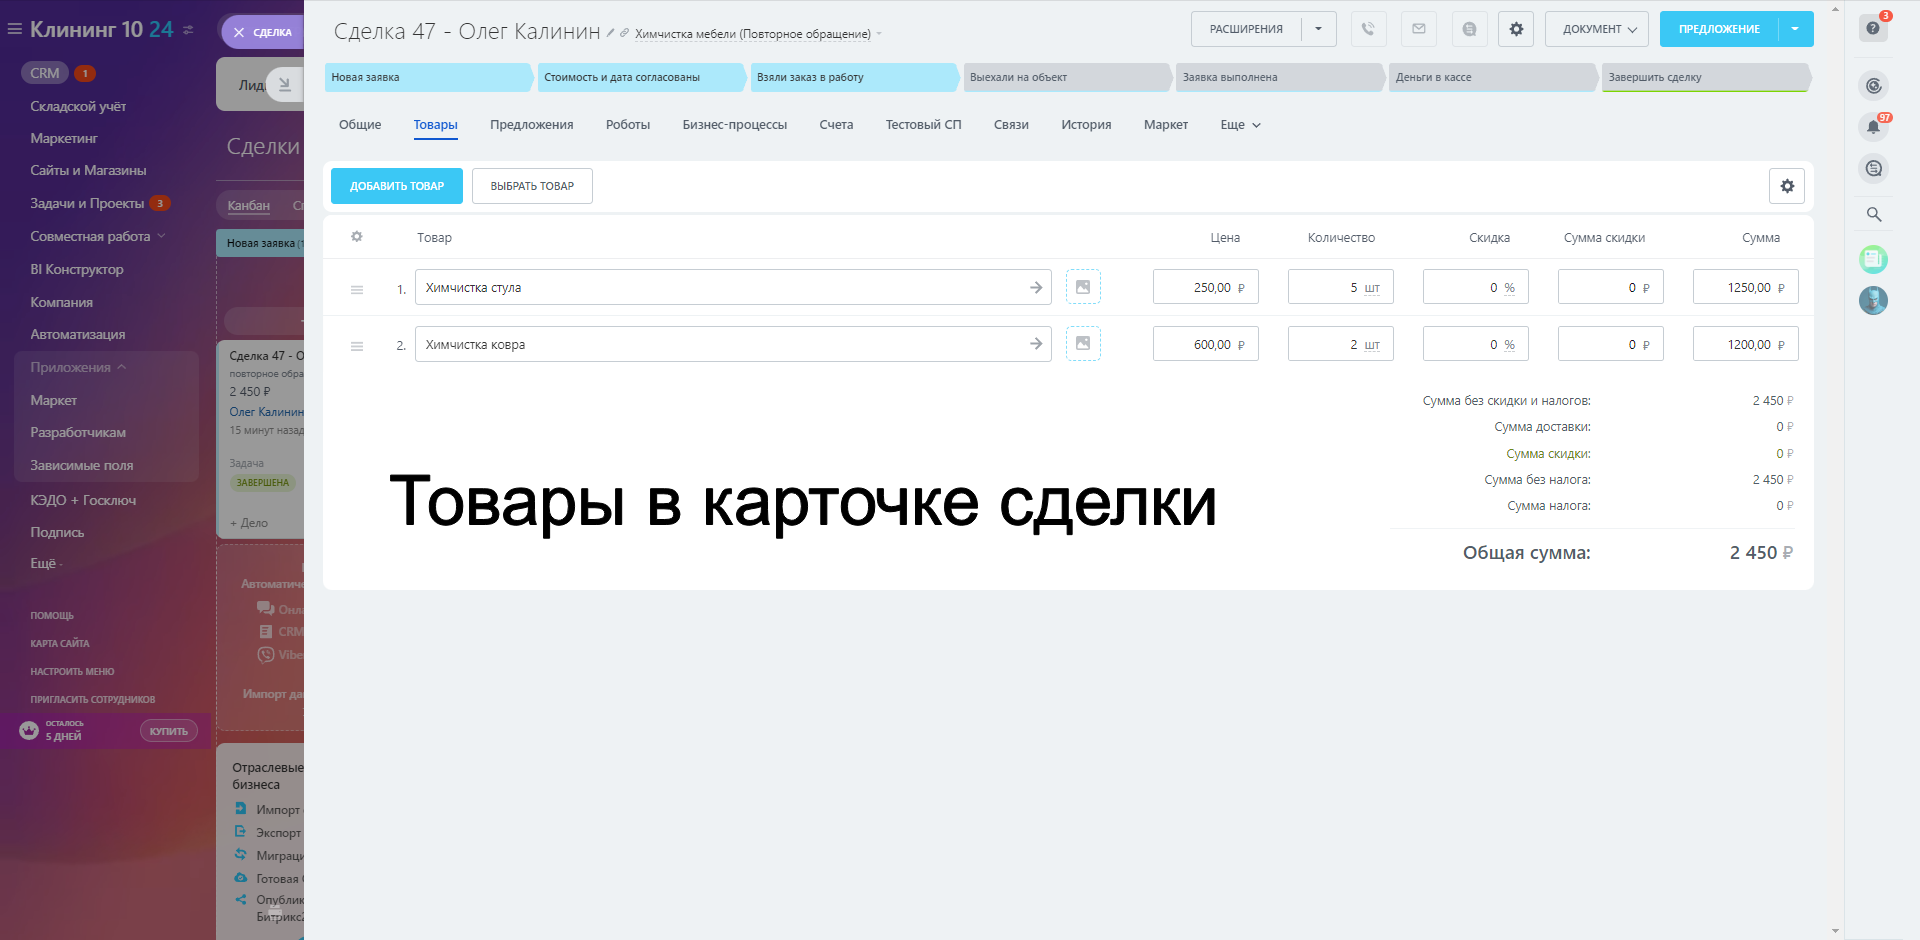Open deal card settings gear in header

[x=1516, y=29]
